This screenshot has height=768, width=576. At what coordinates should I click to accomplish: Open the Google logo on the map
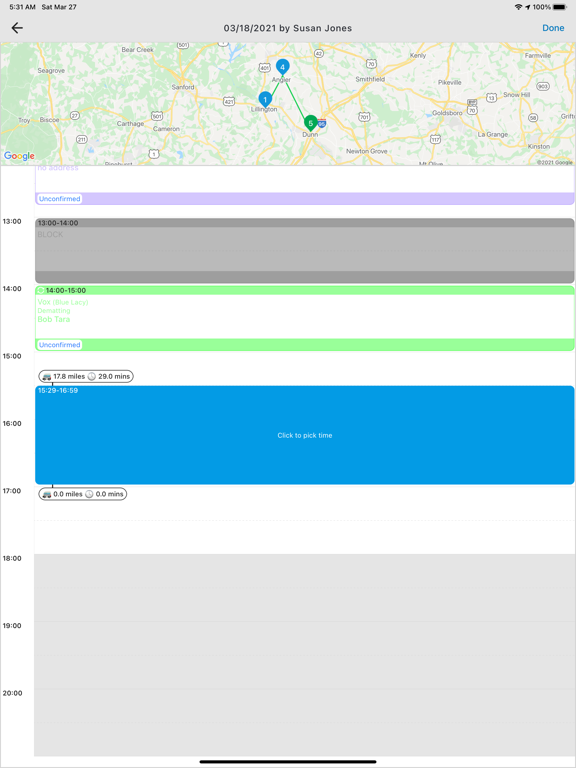pyautogui.click(x=19, y=156)
